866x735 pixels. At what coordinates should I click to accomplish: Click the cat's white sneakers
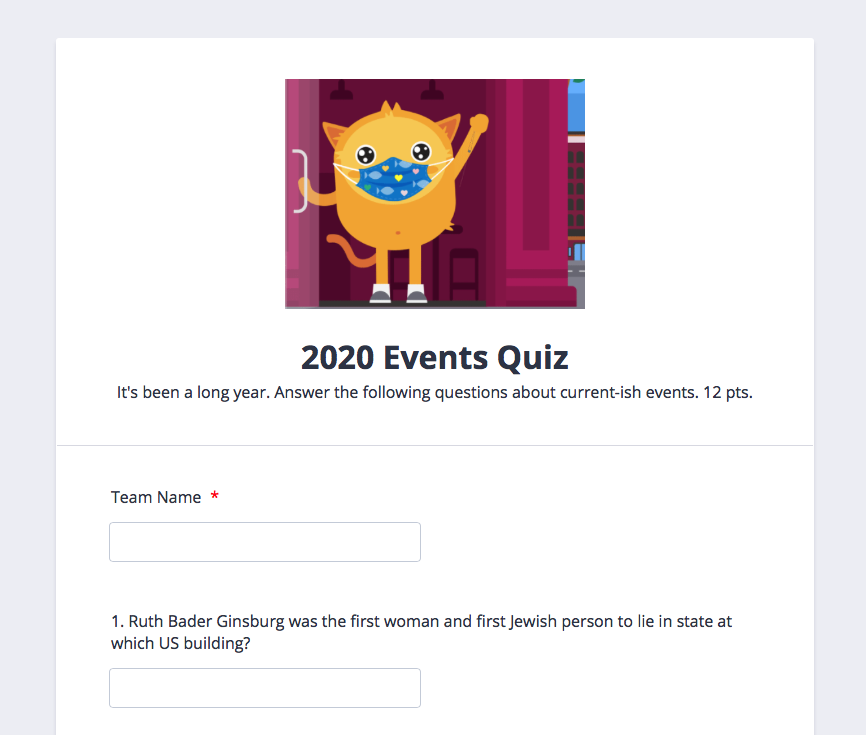398,293
